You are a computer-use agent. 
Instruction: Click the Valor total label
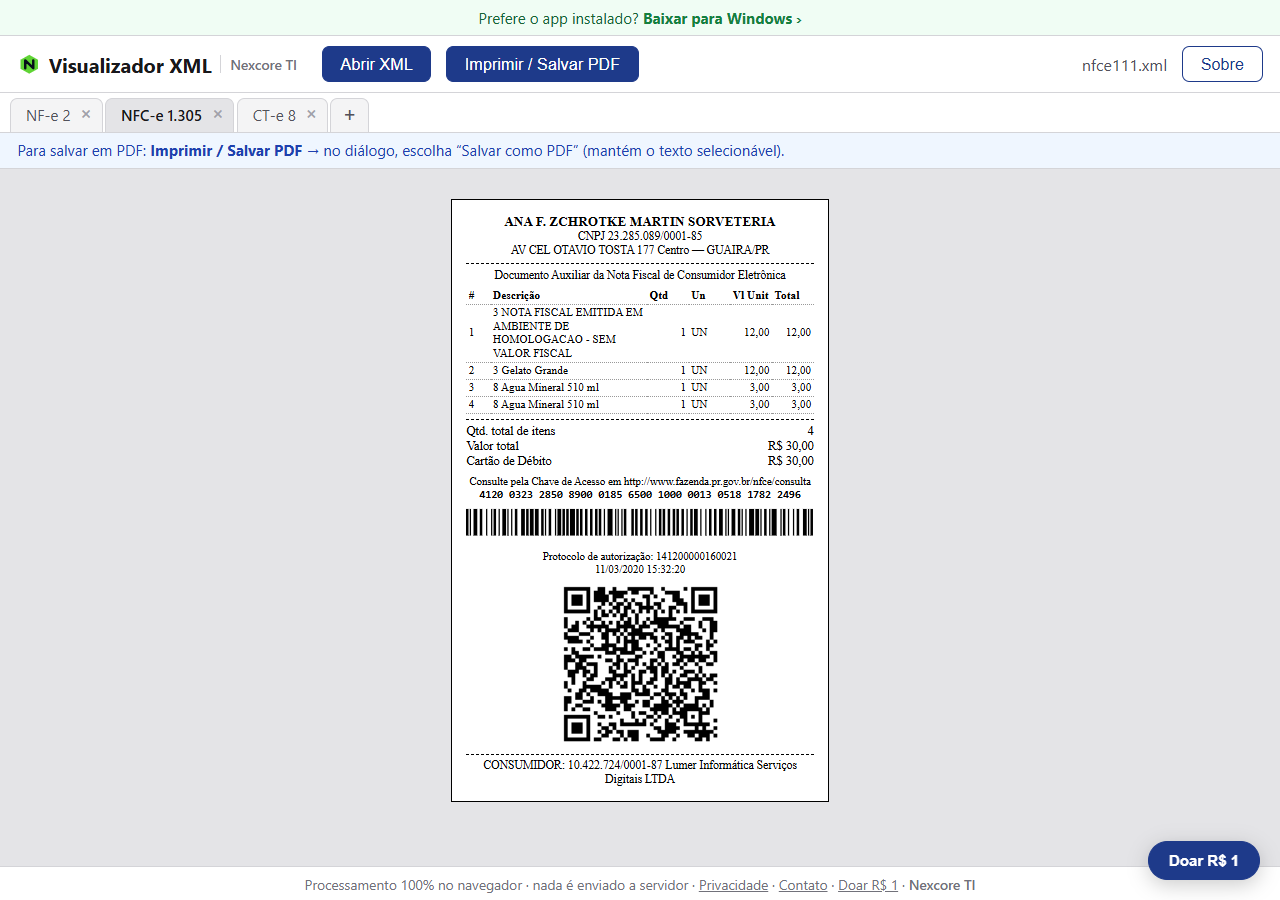click(x=493, y=446)
